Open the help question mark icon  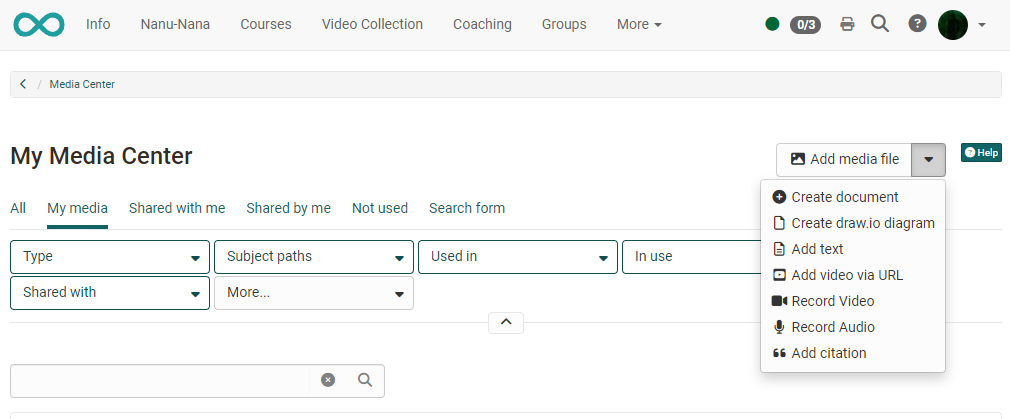(917, 24)
